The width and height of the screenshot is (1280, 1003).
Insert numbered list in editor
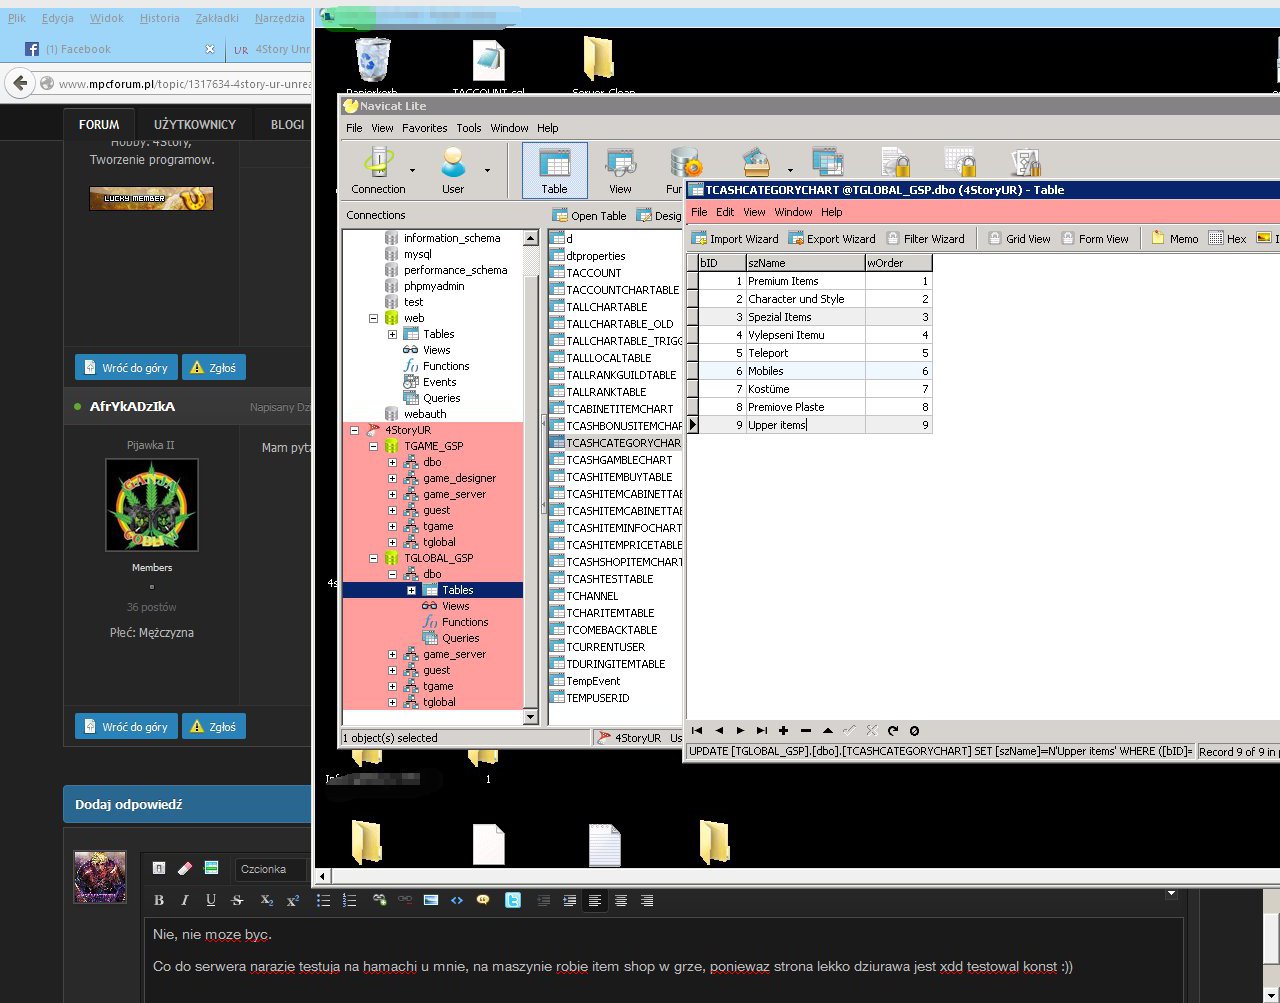click(349, 901)
